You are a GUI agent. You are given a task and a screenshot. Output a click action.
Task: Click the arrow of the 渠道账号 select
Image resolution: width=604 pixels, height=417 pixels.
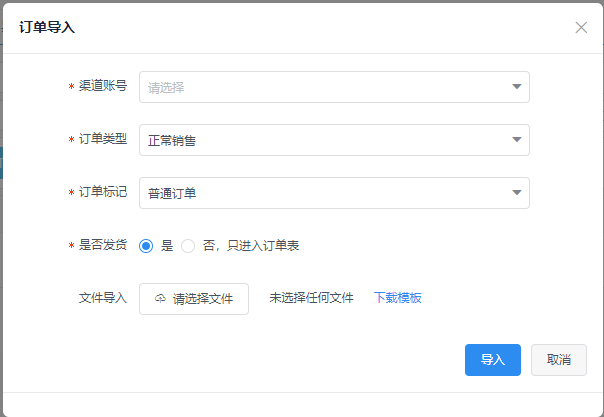tap(517, 87)
